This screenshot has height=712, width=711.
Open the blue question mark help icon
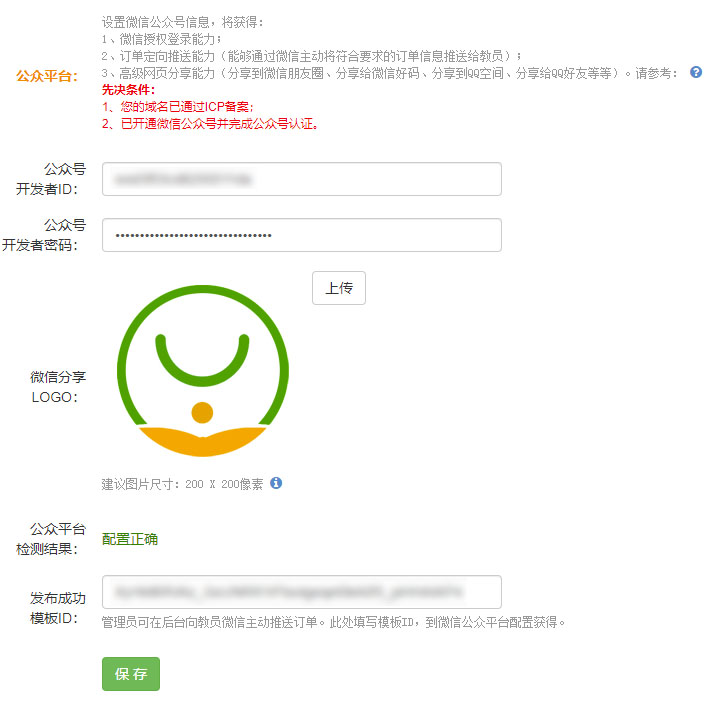pyautogui.click(x=696, y=72)
